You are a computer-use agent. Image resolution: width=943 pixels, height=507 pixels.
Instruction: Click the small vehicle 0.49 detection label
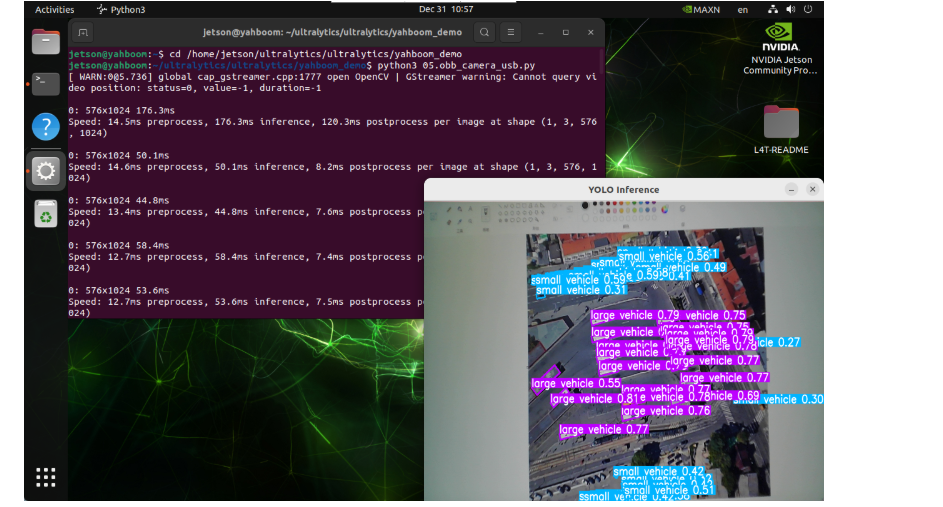[x=680, y=267]
